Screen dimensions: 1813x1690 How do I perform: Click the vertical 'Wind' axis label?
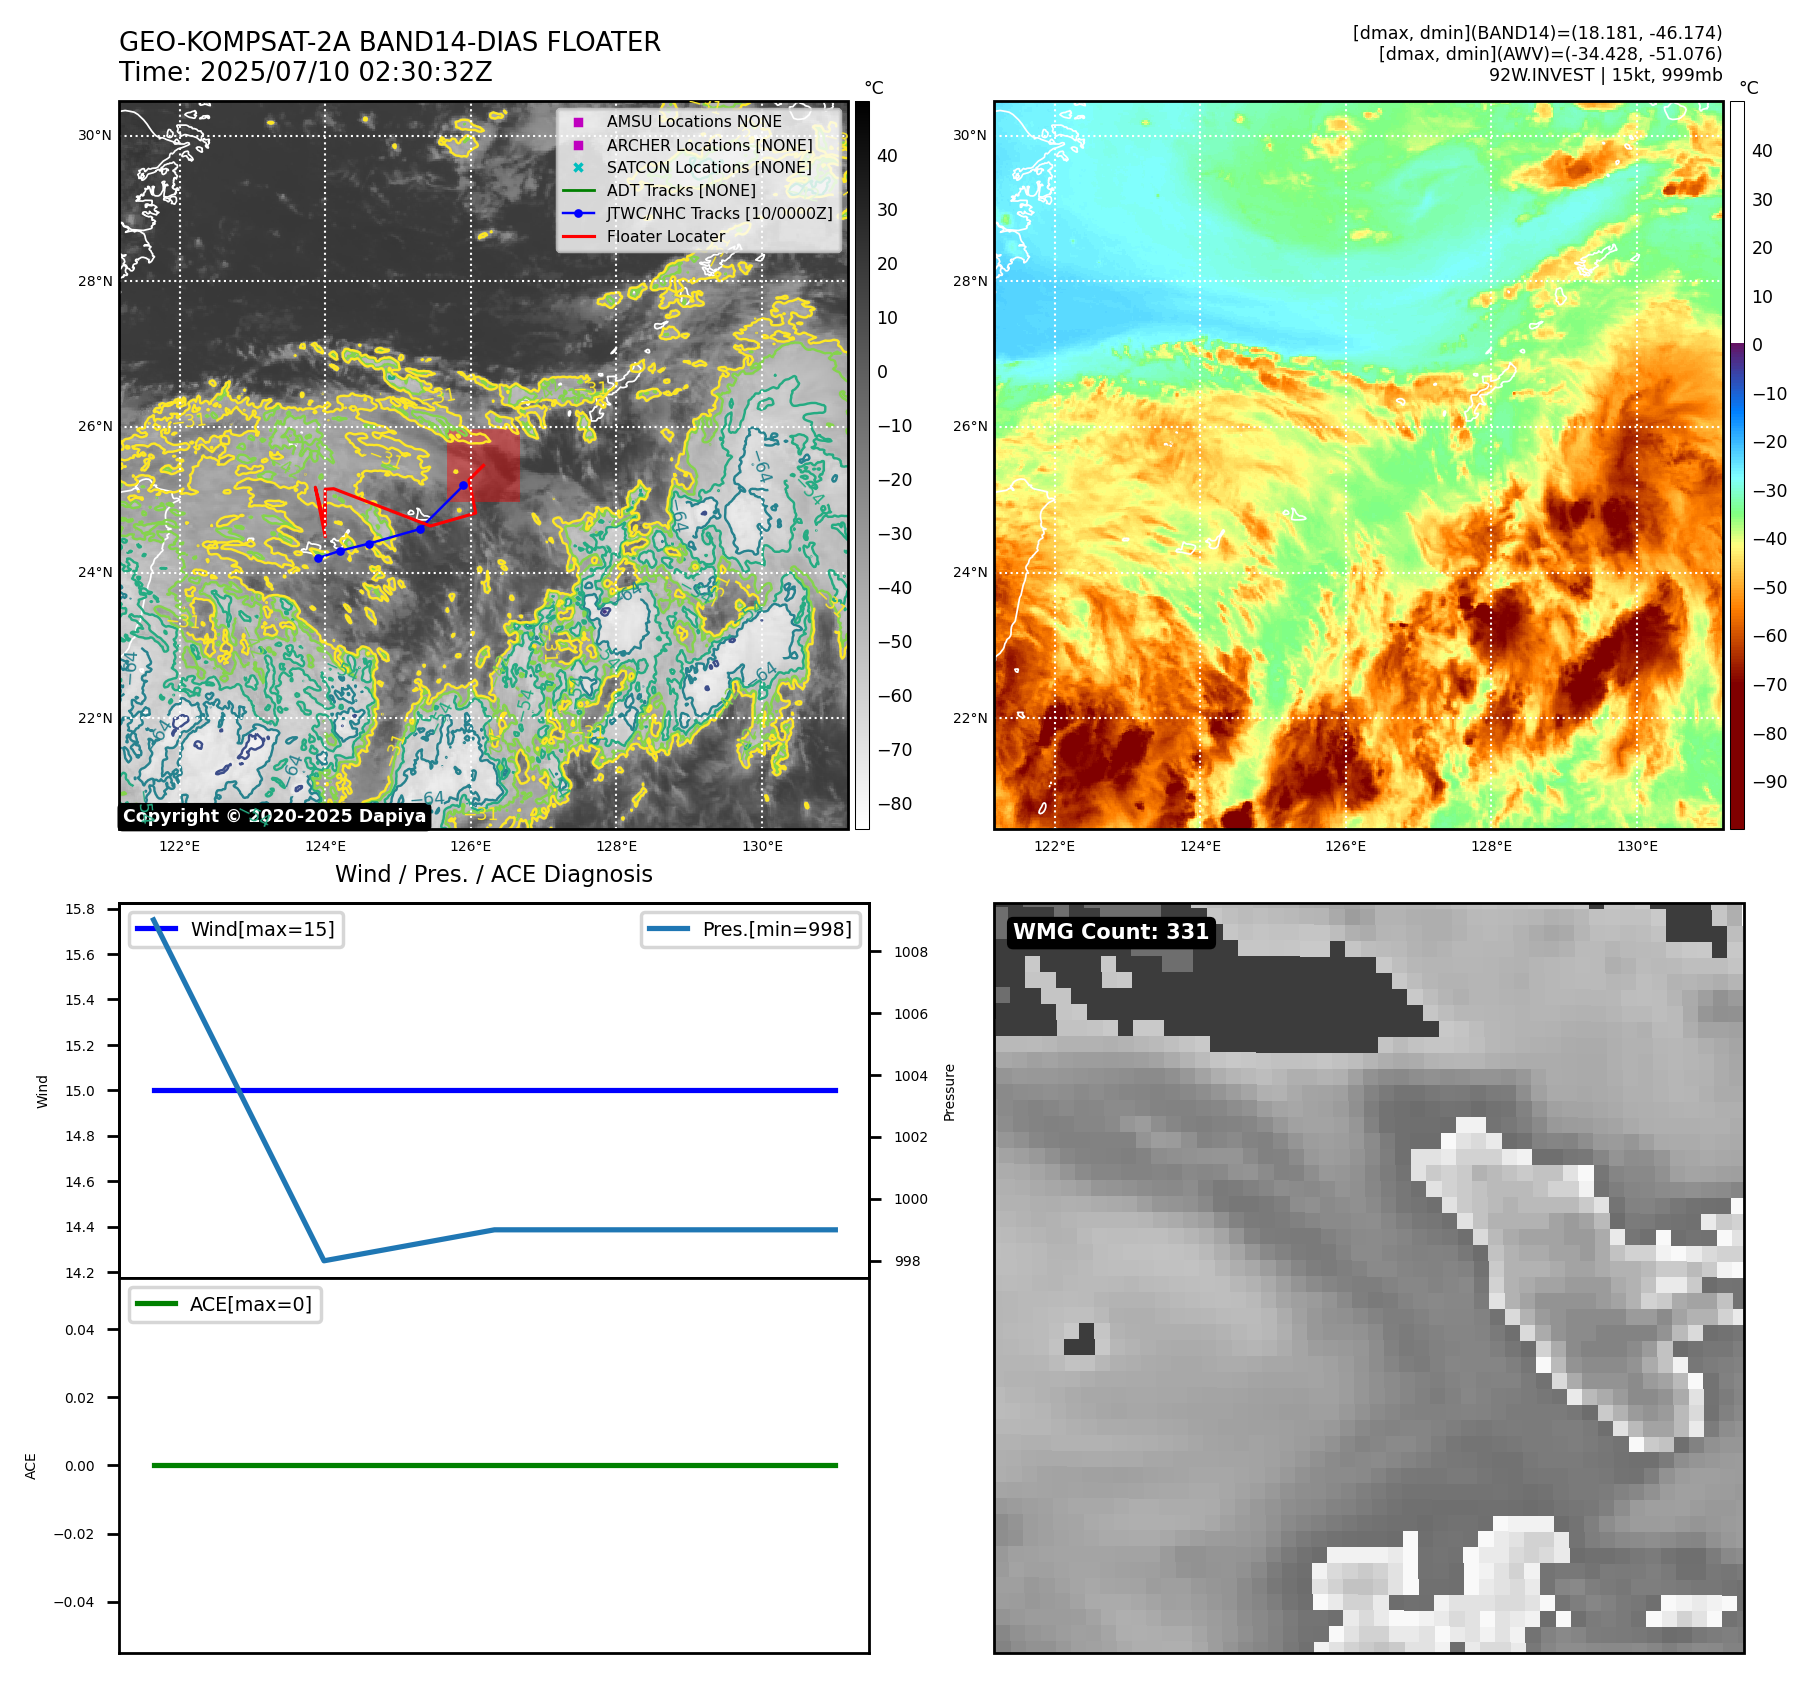(42, 1091)
